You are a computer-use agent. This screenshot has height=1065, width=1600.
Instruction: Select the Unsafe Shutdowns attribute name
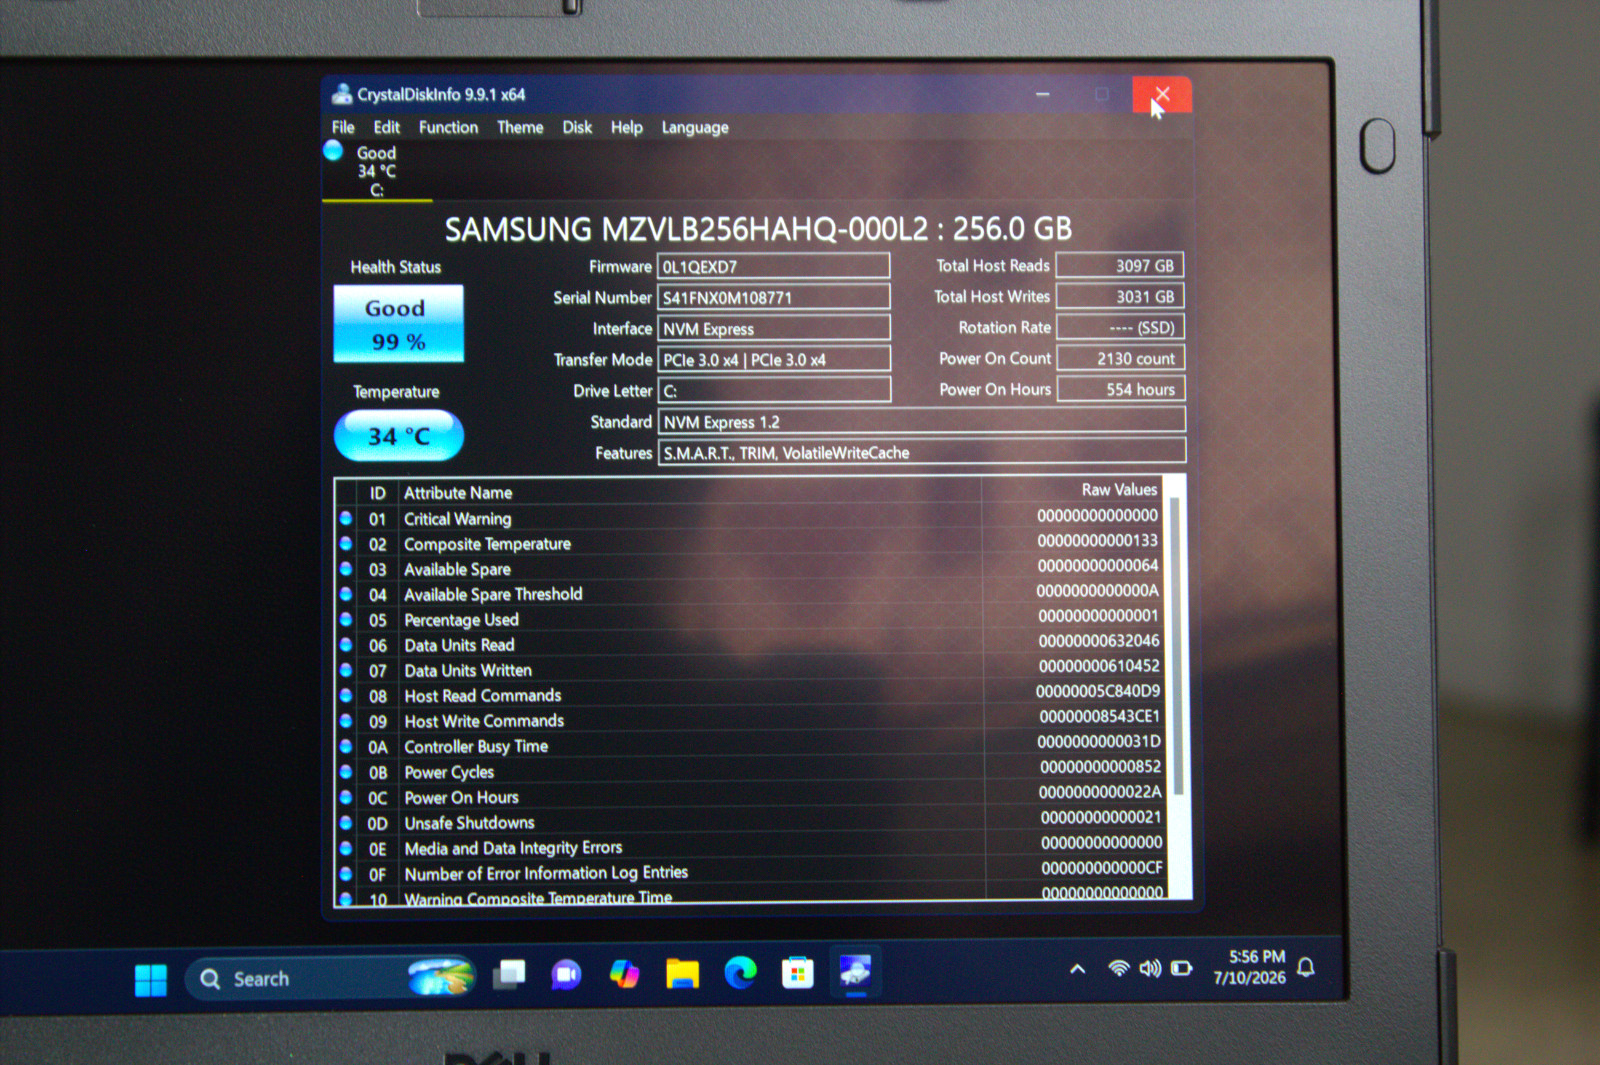[x=469, y=822]
